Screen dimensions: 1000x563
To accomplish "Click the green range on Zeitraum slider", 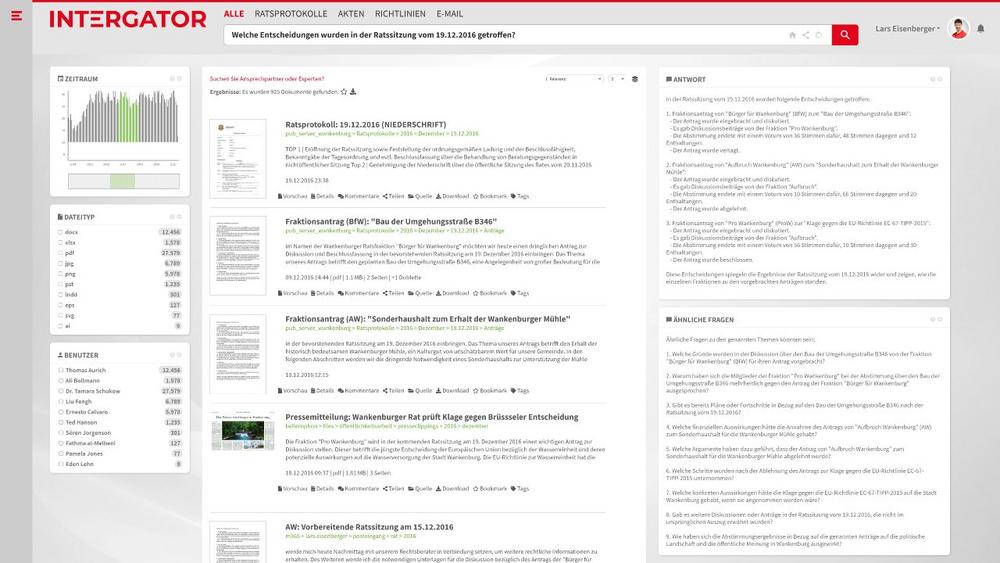I will click(122, 181).
